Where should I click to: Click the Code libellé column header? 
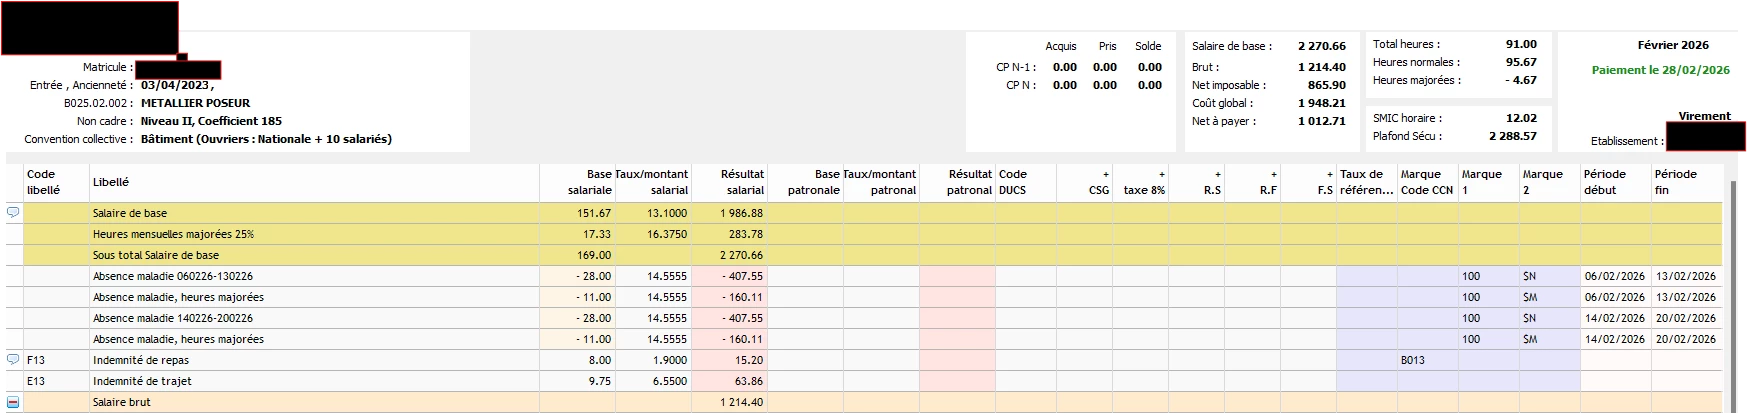point(43,182)
